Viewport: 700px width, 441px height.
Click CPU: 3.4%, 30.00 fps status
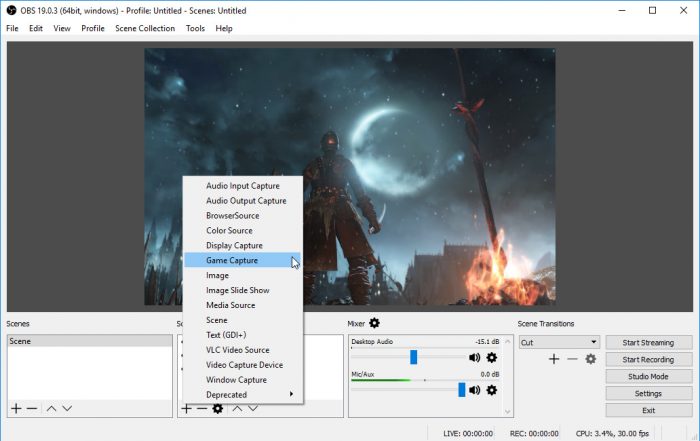pyautogui.click(x=612, y=433)
